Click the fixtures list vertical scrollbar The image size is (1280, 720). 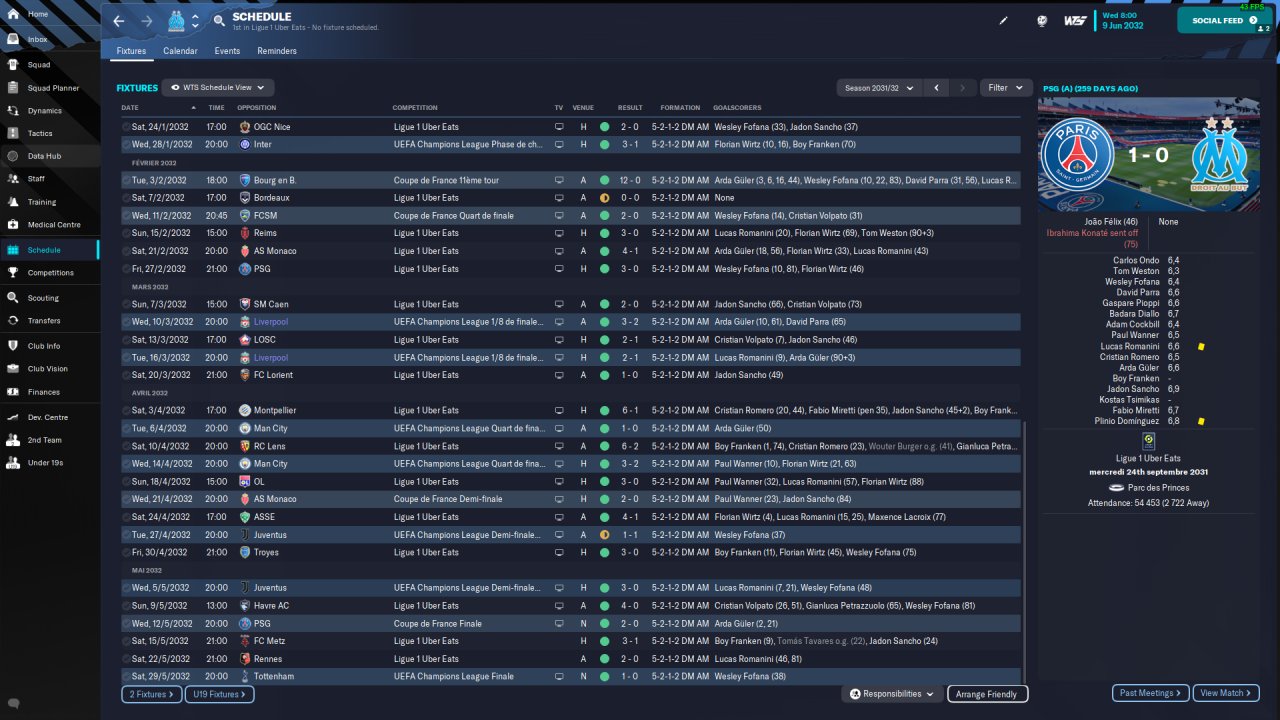[x=1024, y=550]
